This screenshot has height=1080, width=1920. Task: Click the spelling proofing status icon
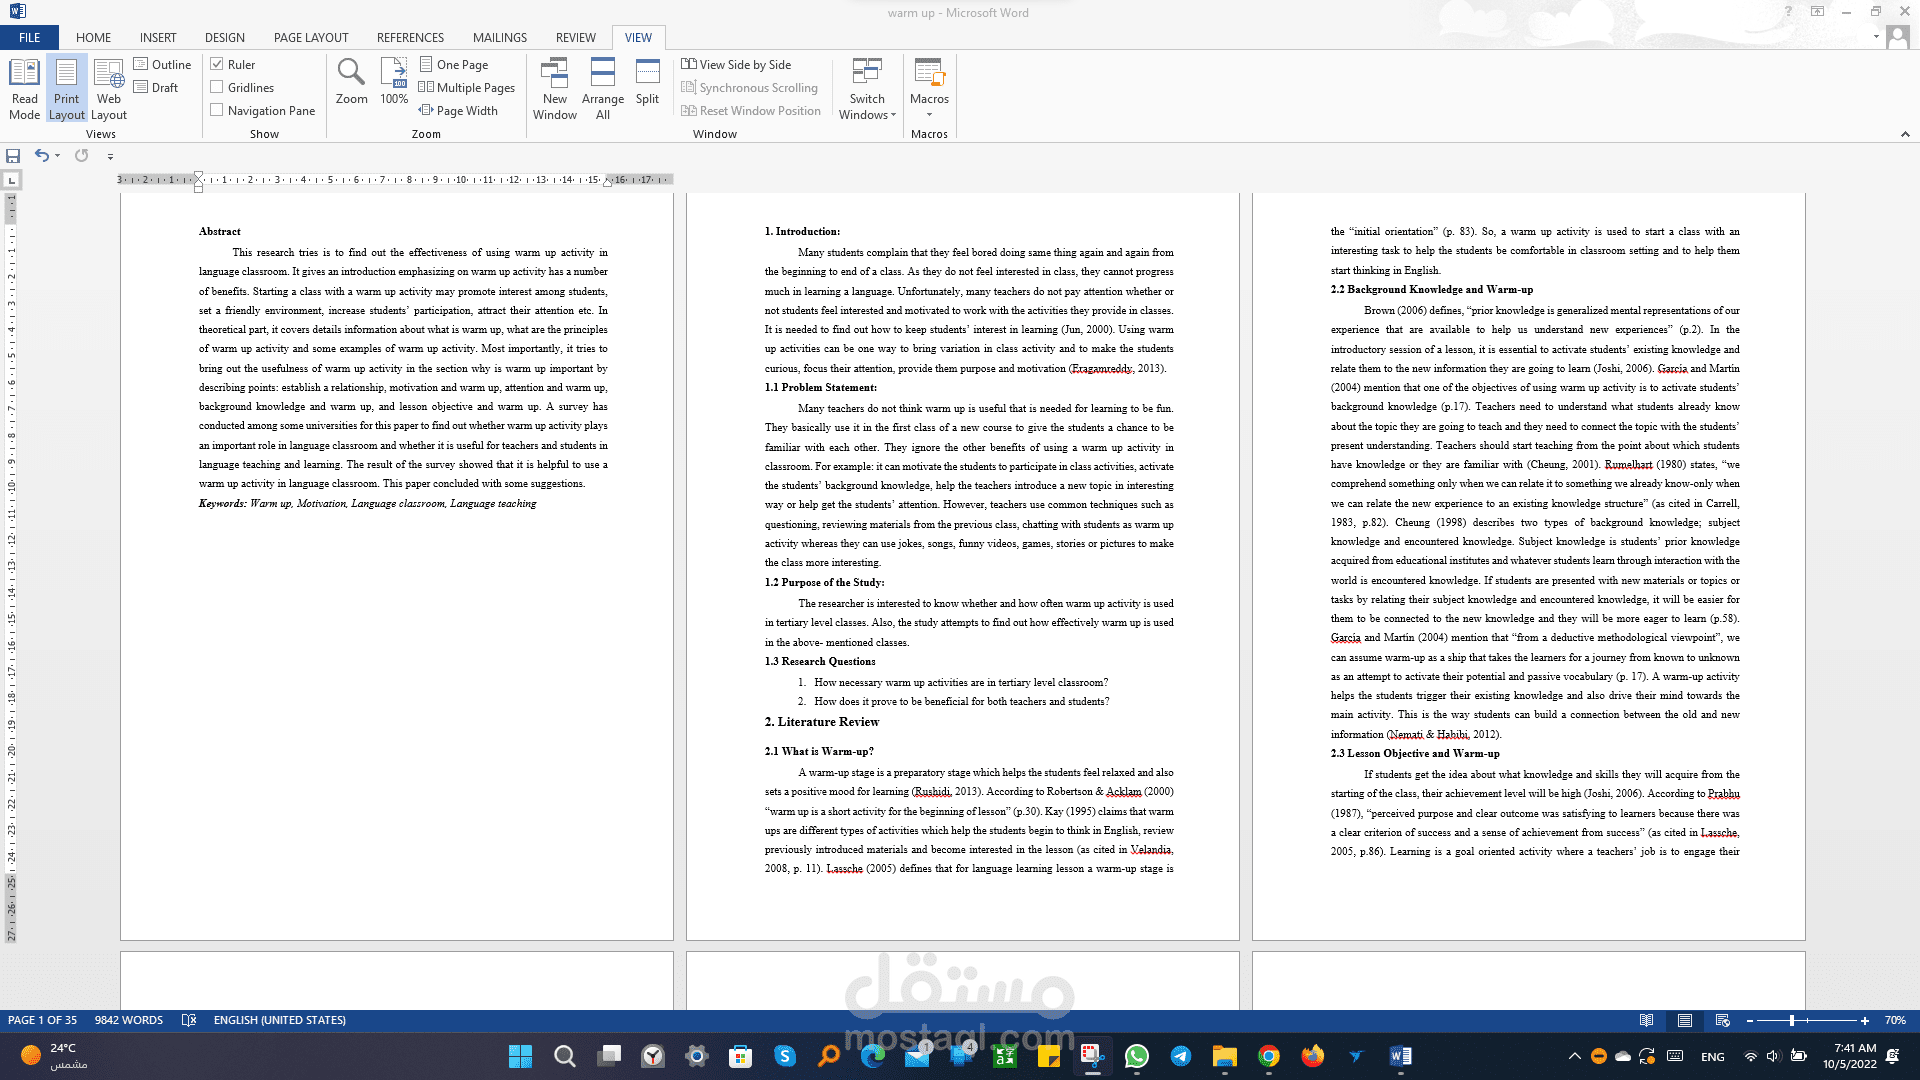pyautogui.click(x=189, y=1020)
